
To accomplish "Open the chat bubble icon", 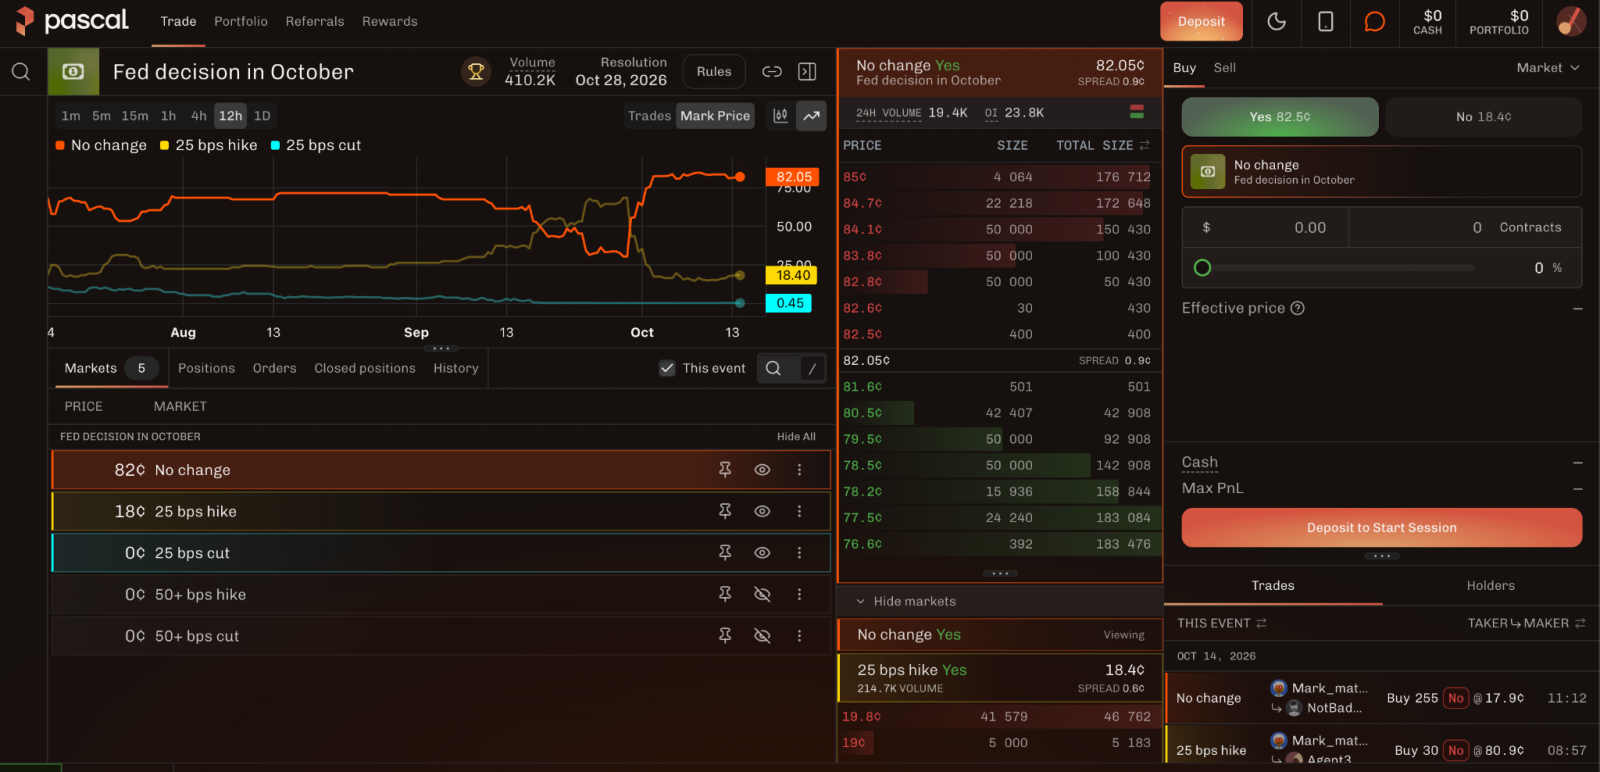I will tap(1375, 21).
